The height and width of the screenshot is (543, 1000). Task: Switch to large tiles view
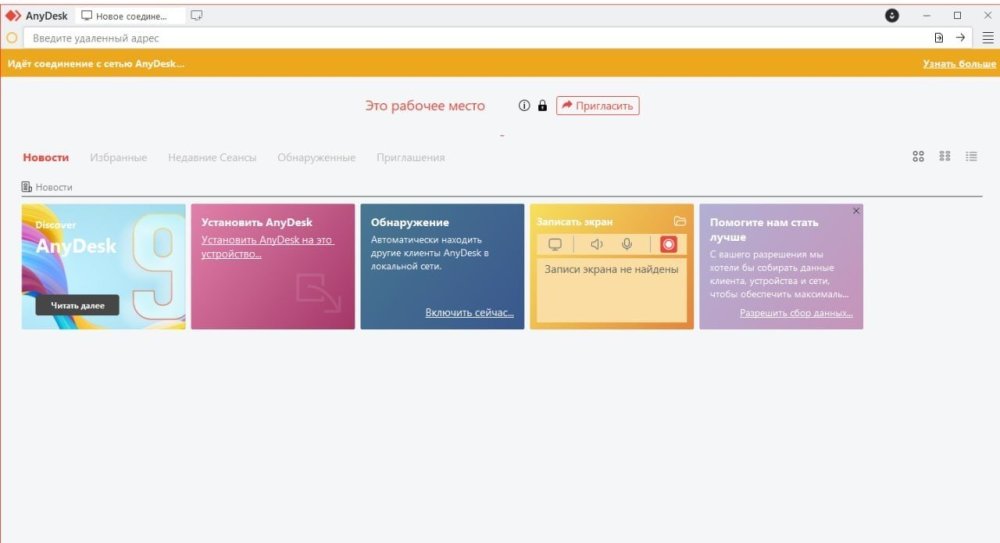point(918,156)
